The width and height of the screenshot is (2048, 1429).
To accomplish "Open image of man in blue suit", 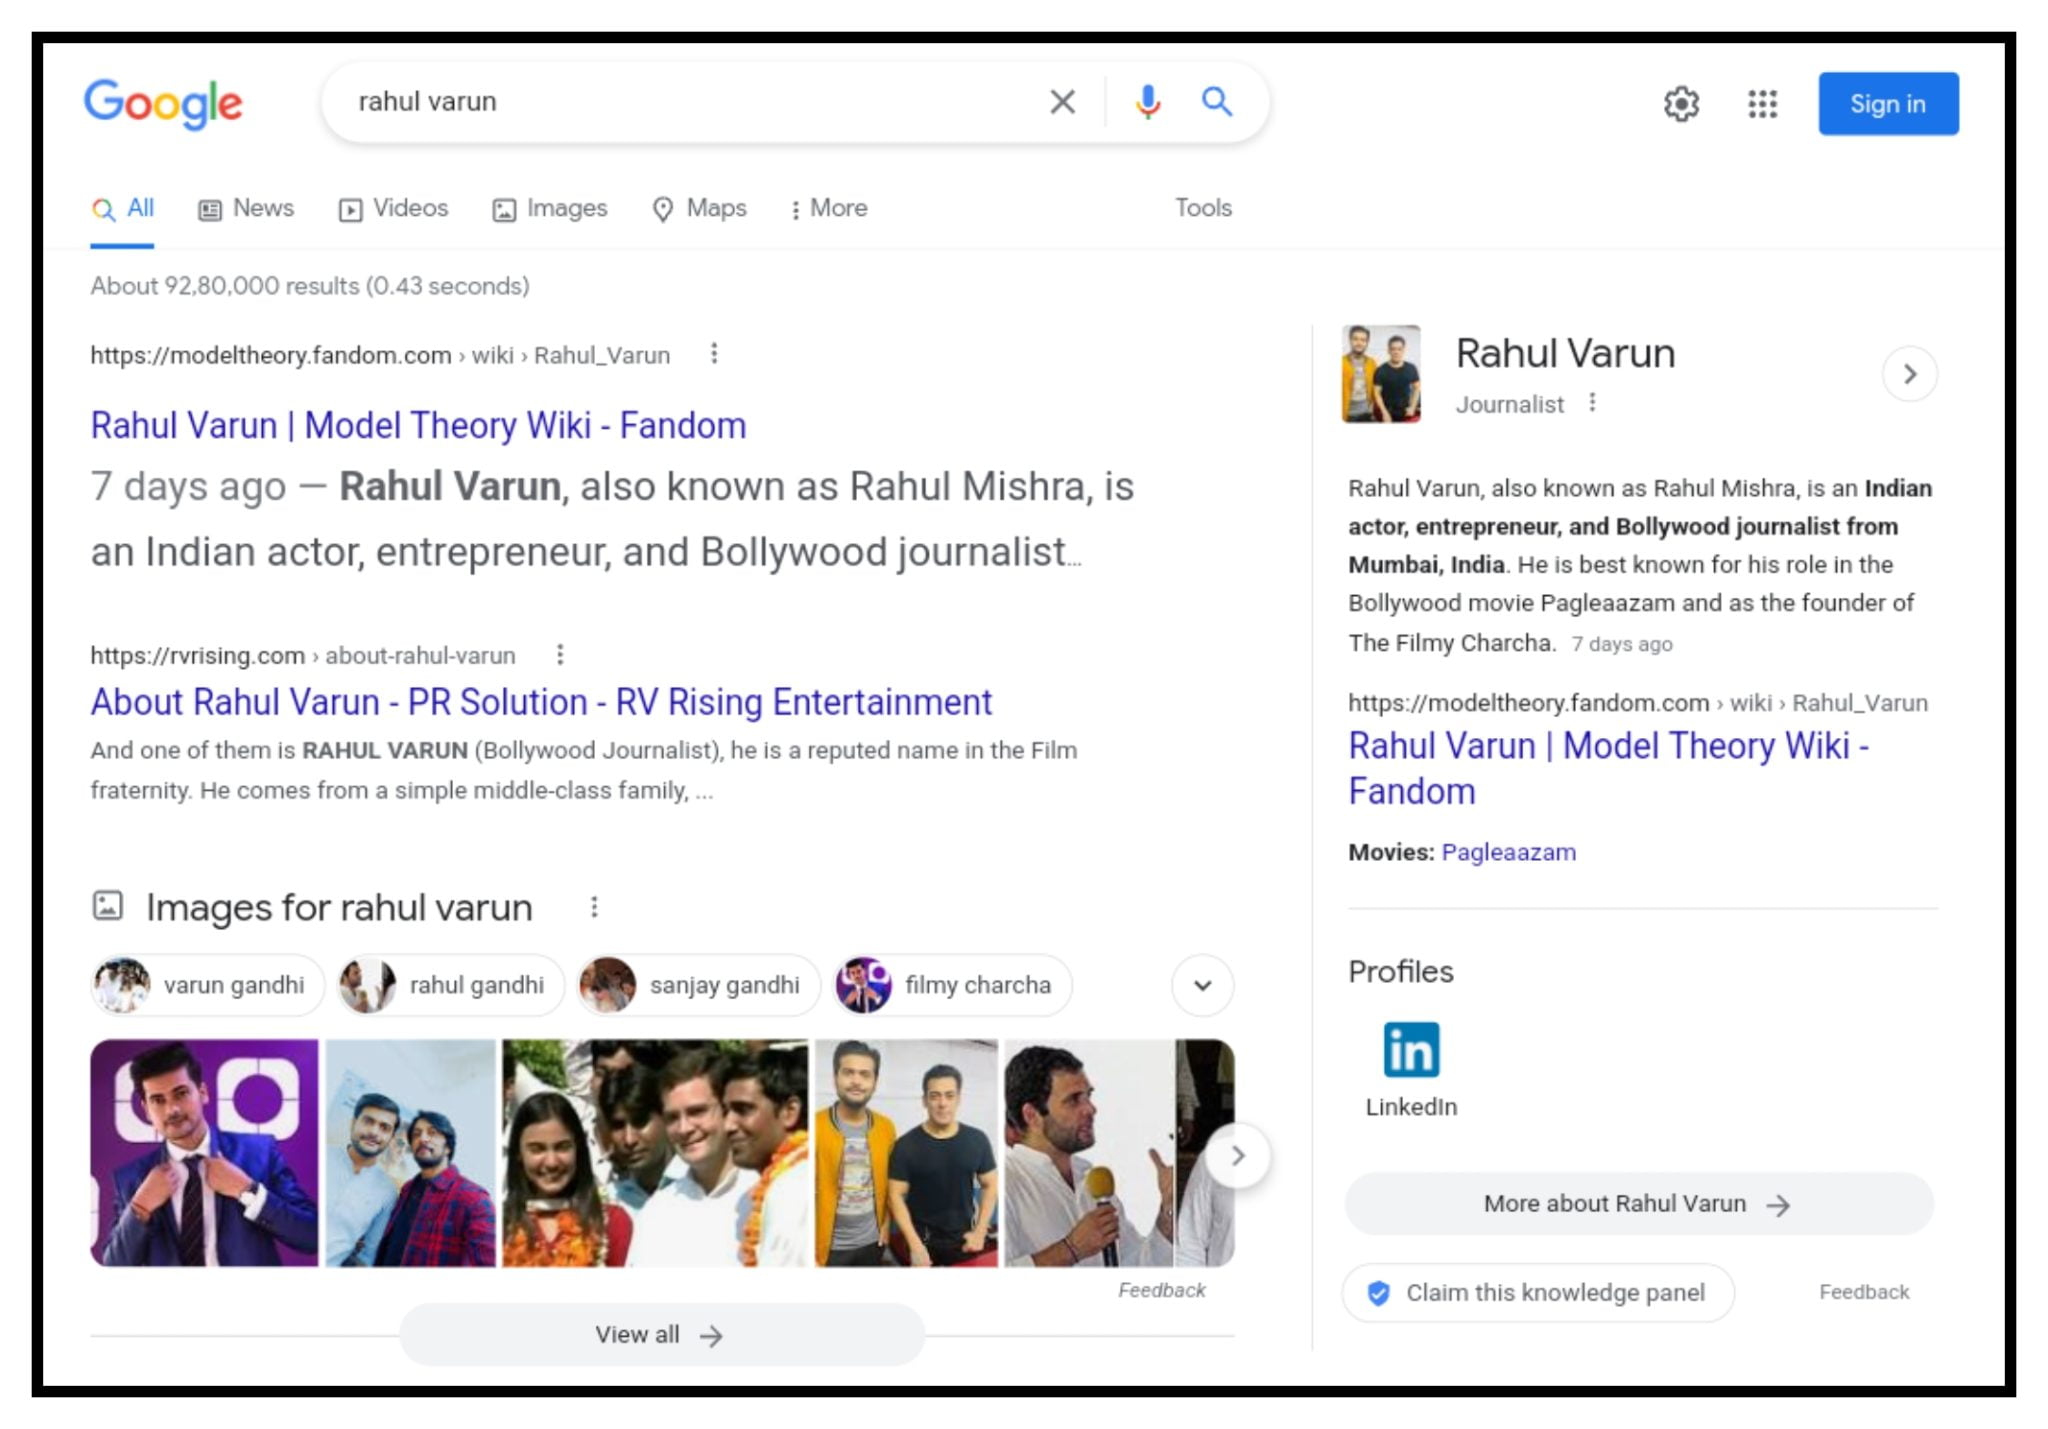I will pyautogui.click(x=204, y=1153).
